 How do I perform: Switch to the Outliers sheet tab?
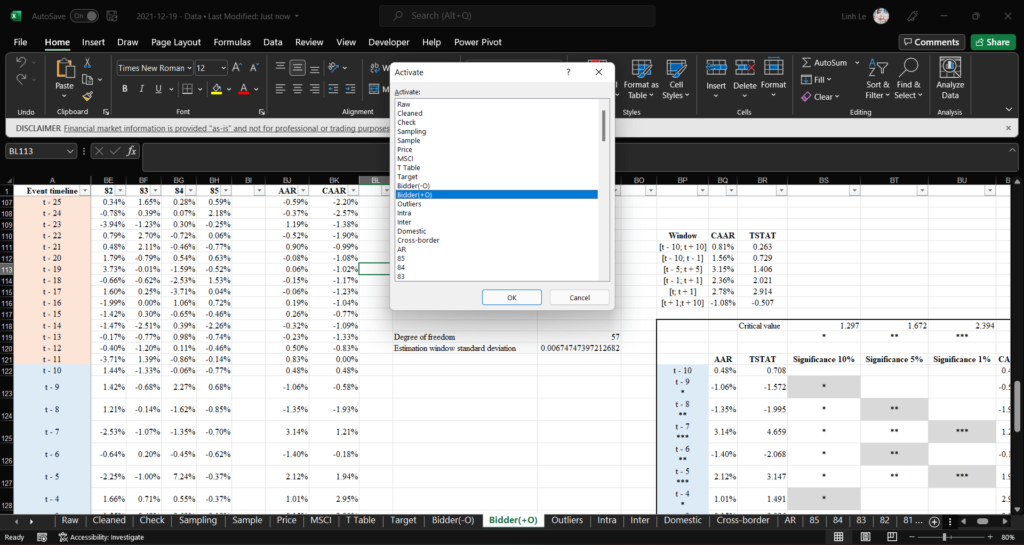(x=567, y=520)
